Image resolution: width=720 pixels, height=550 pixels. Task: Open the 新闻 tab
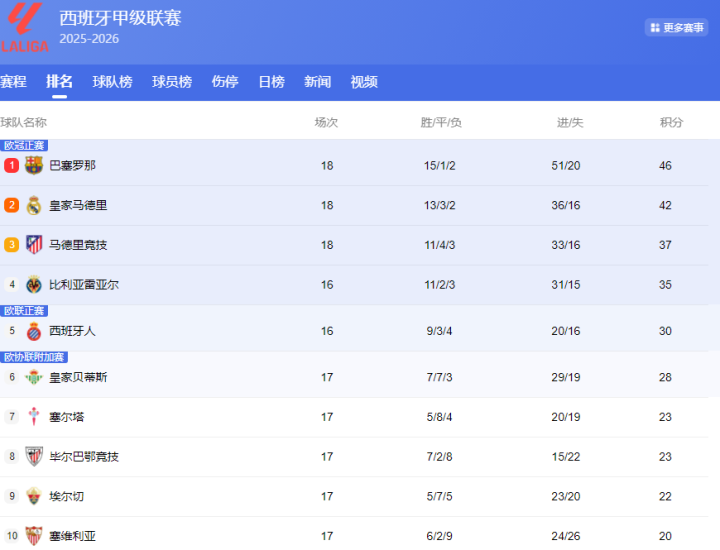click(x=317, y=82)
